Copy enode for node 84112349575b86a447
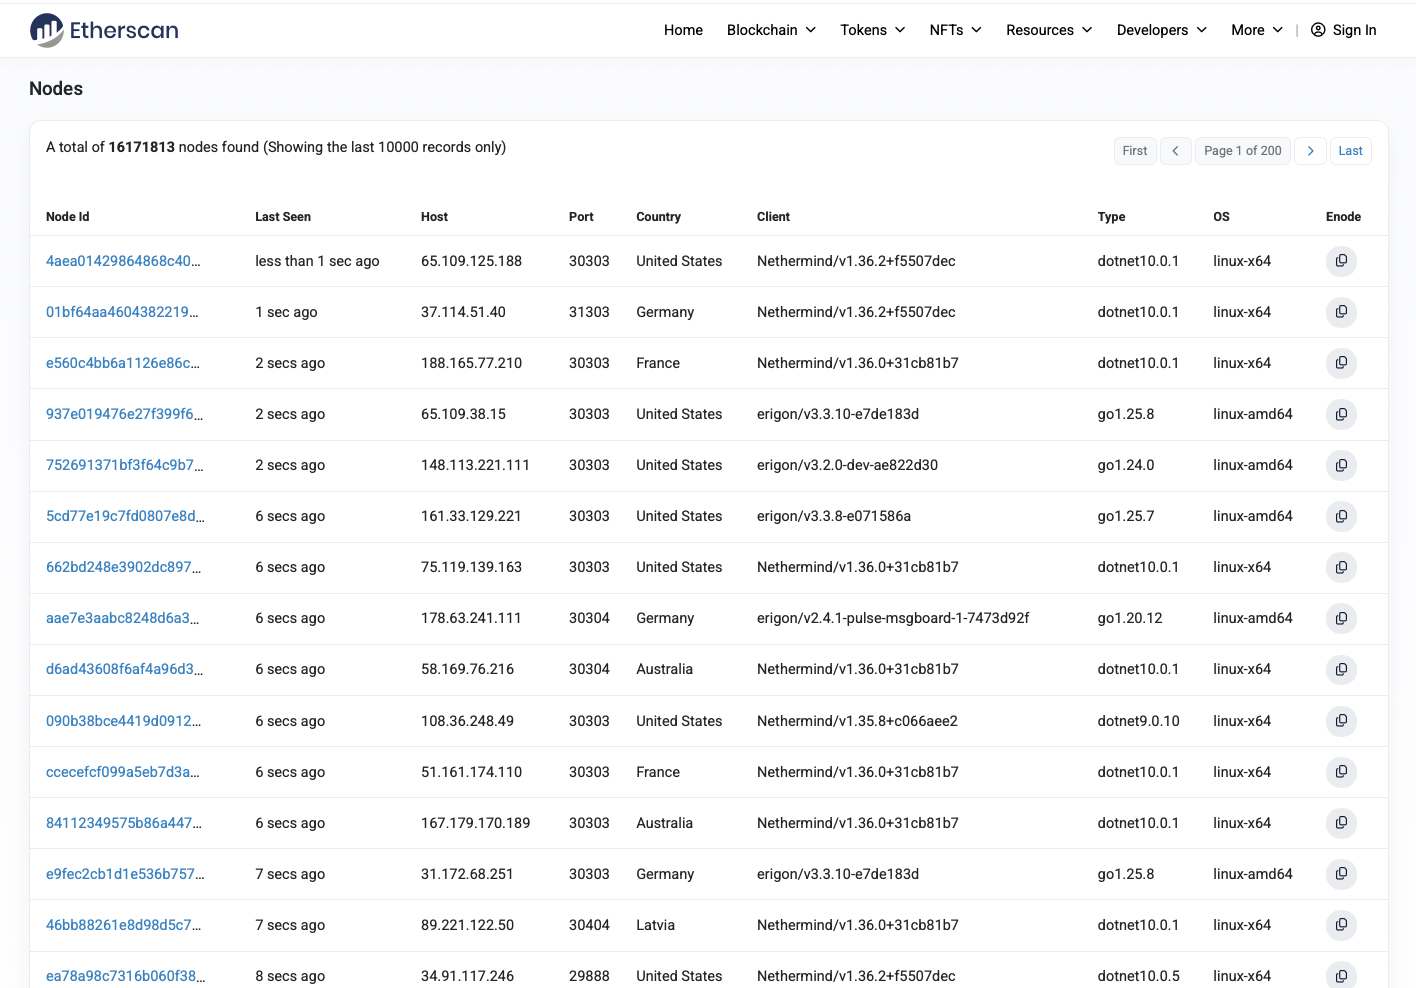1416x988 pixels. click(1341, 823)
